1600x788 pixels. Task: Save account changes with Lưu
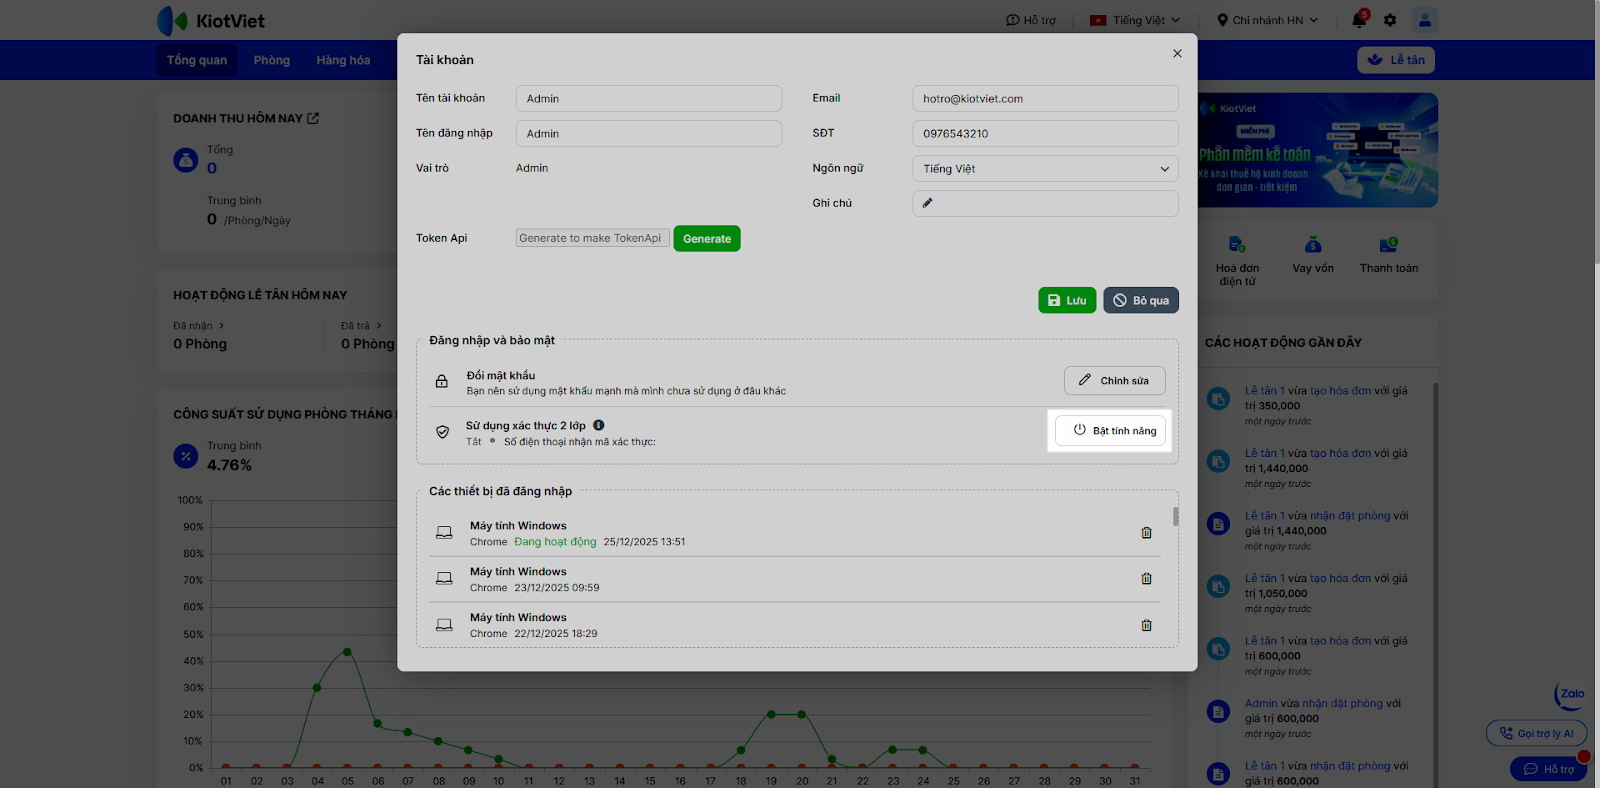click(x=1067, y=301)
